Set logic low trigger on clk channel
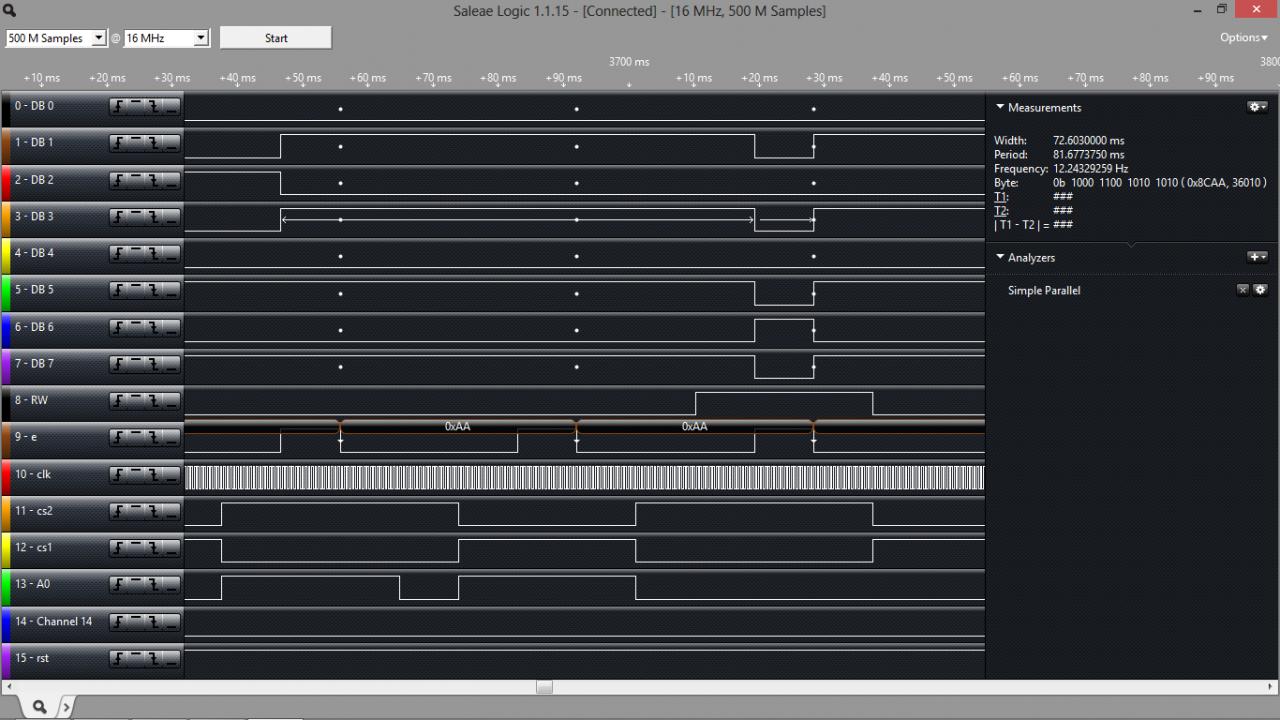 [172, 475]
